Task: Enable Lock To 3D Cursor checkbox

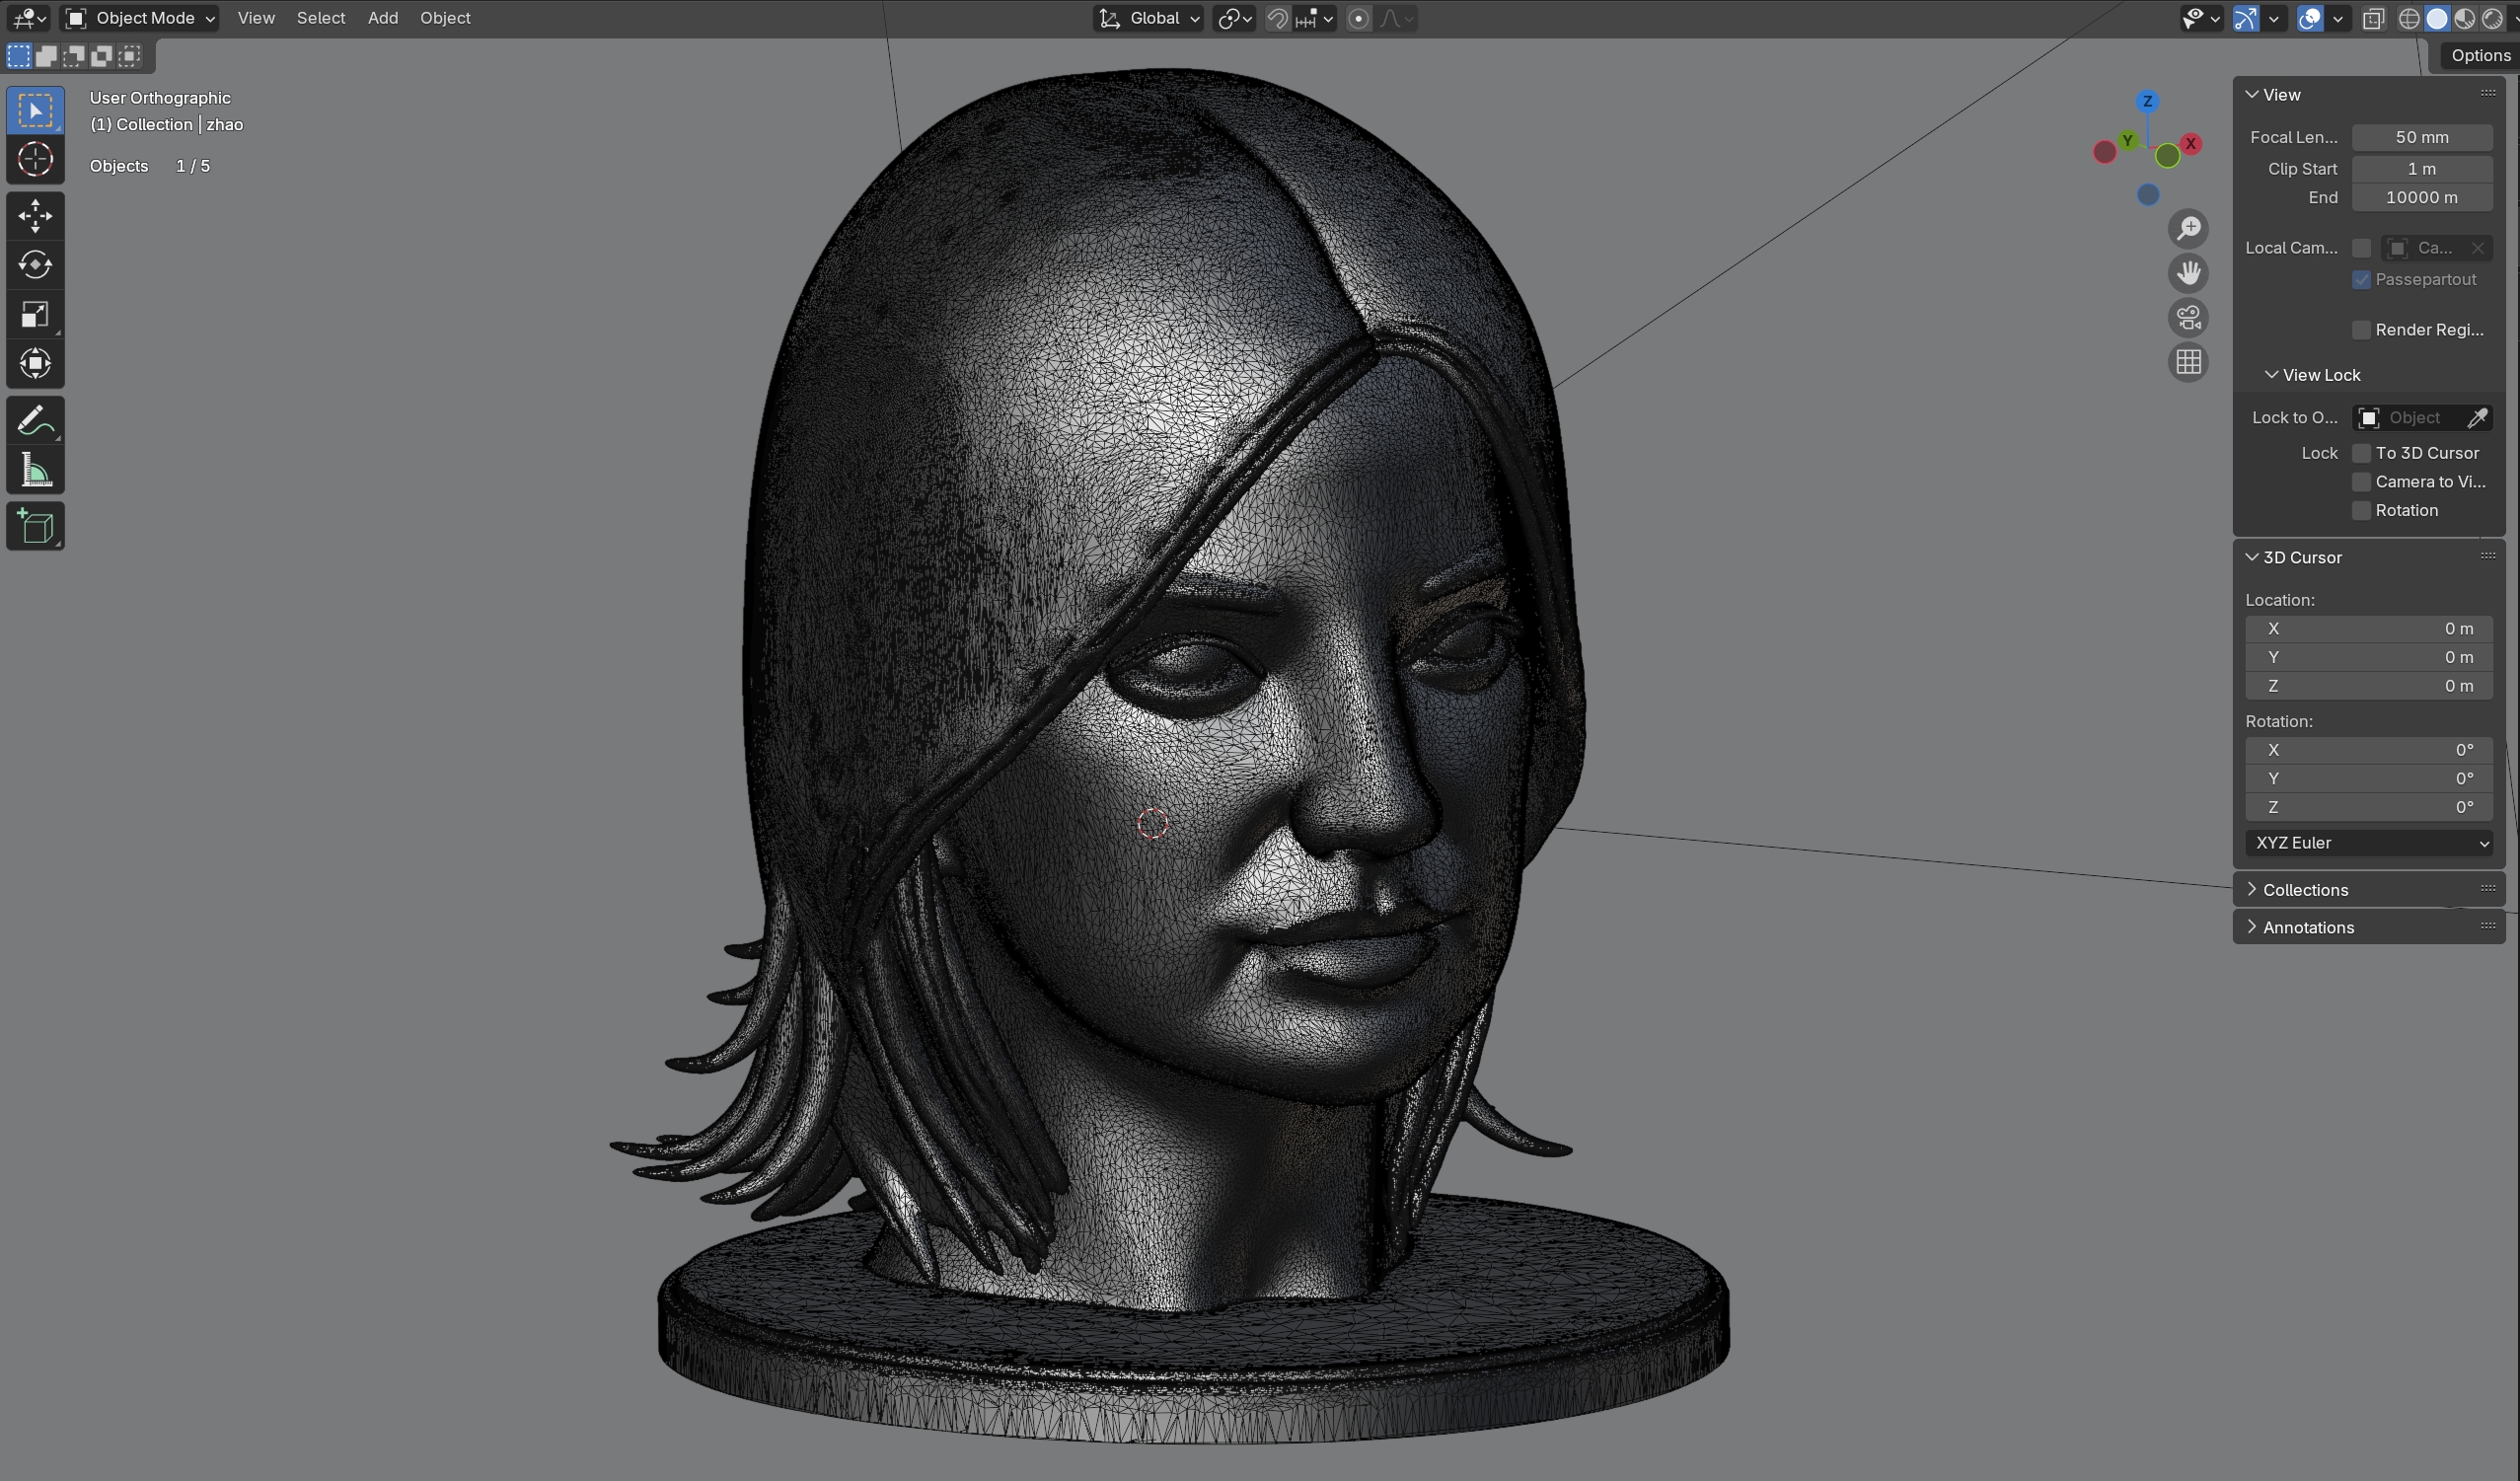Action: 2361,453
